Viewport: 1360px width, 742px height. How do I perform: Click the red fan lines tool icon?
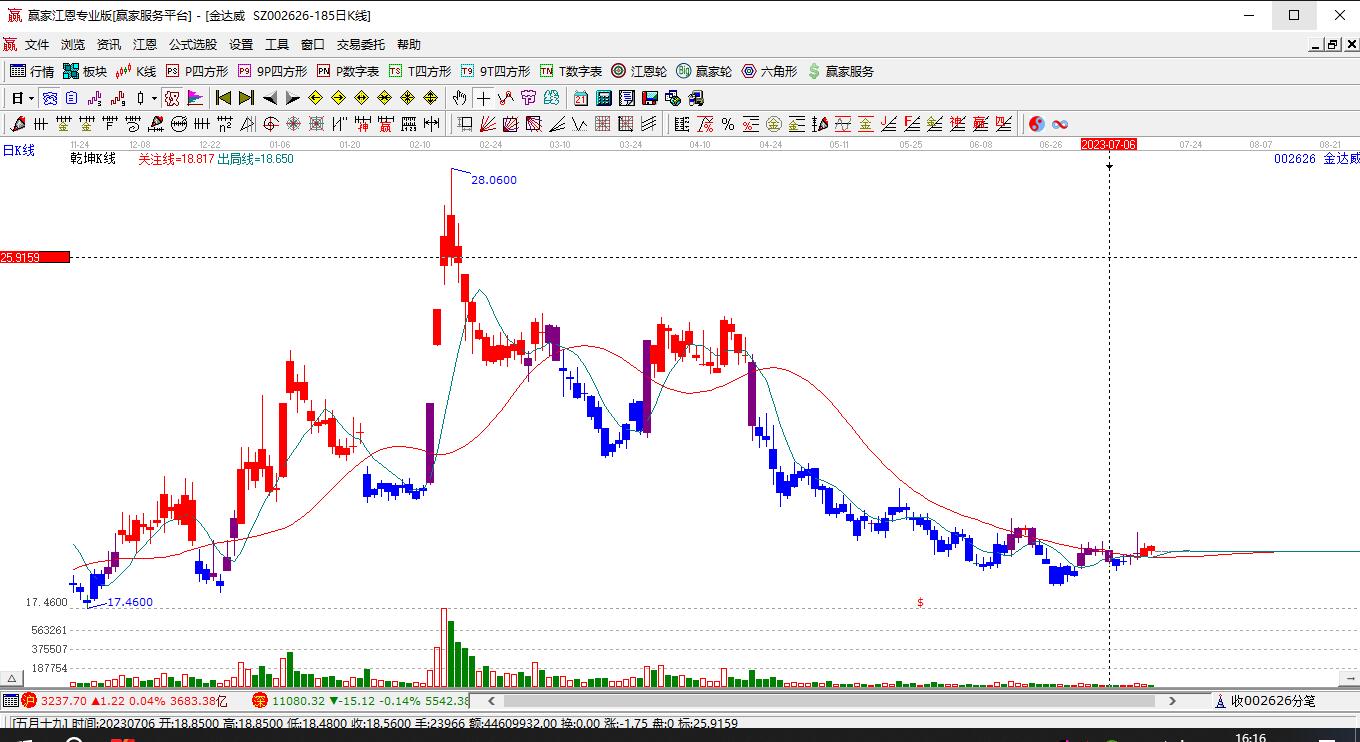point(488,124)
